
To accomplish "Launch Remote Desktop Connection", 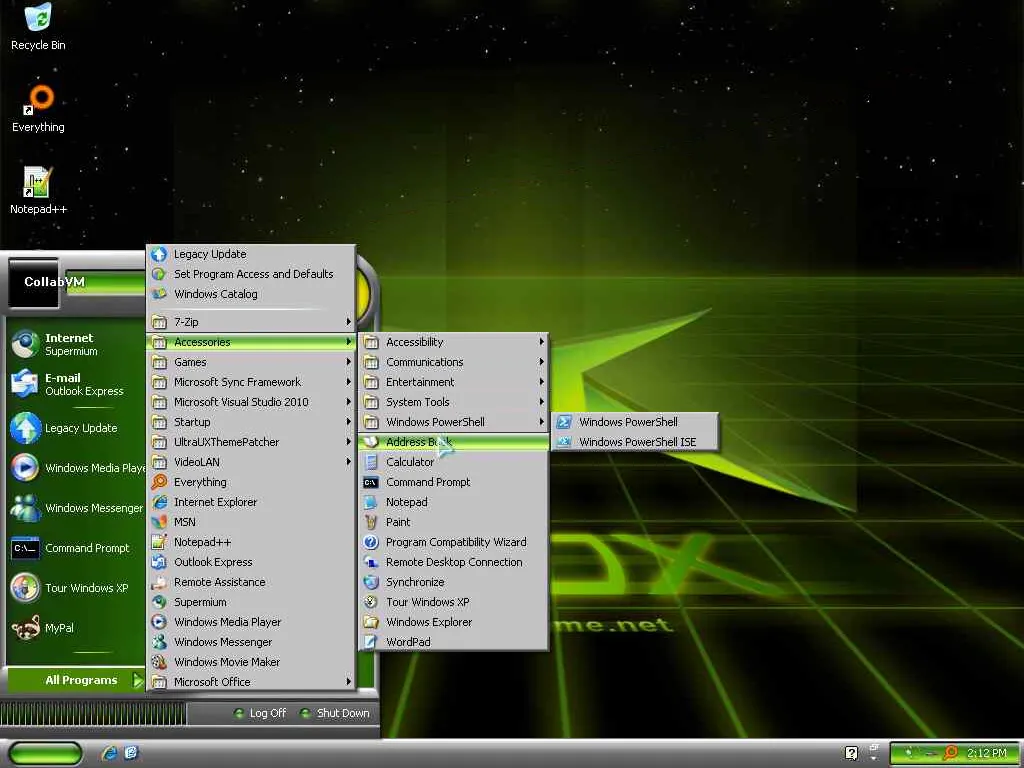I will click(x=454, y=562).
